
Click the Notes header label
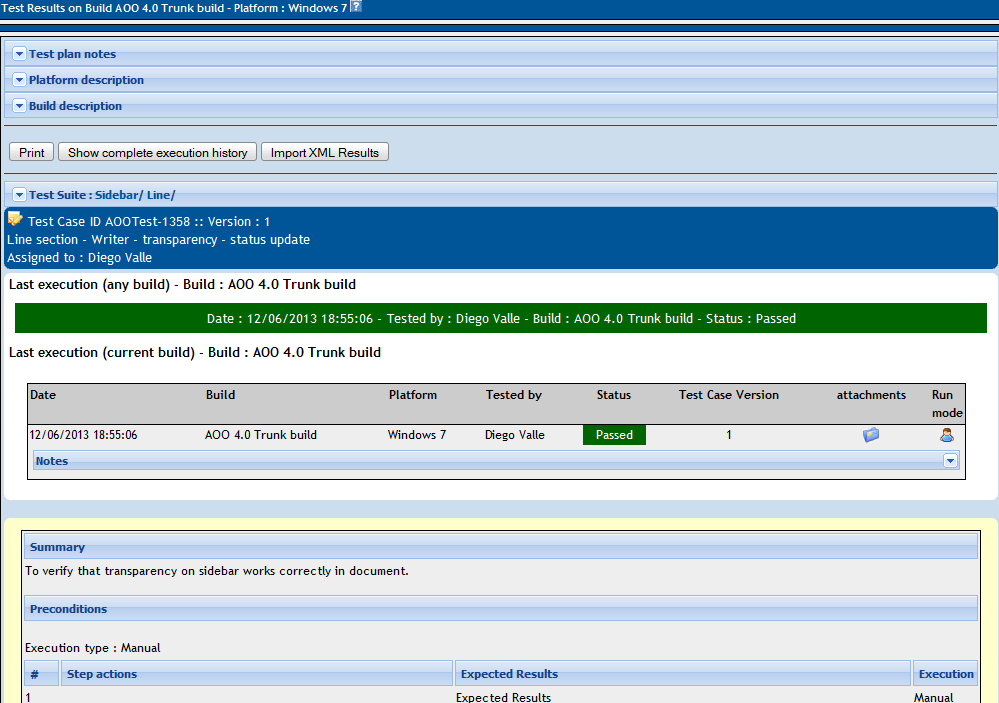(x=52, y=461)
